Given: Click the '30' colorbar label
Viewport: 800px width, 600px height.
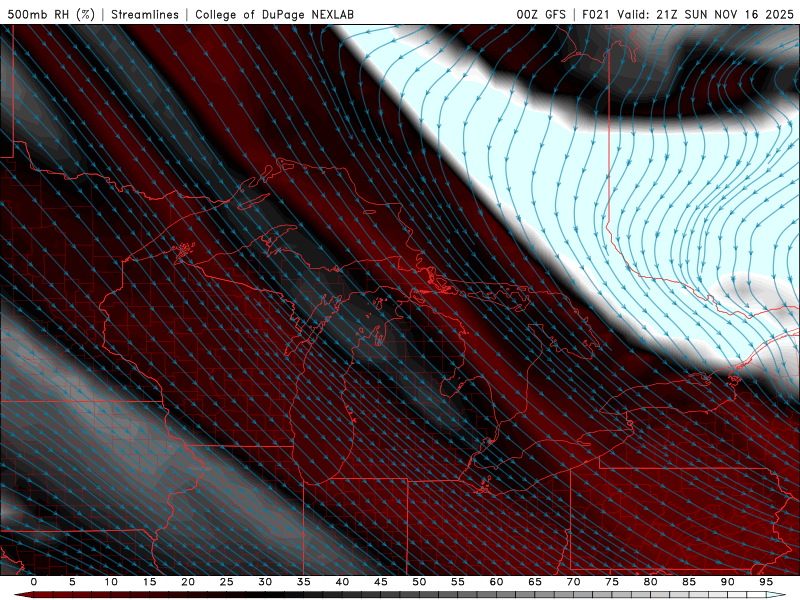Looking at the screenshot, I should coord(265,582).
